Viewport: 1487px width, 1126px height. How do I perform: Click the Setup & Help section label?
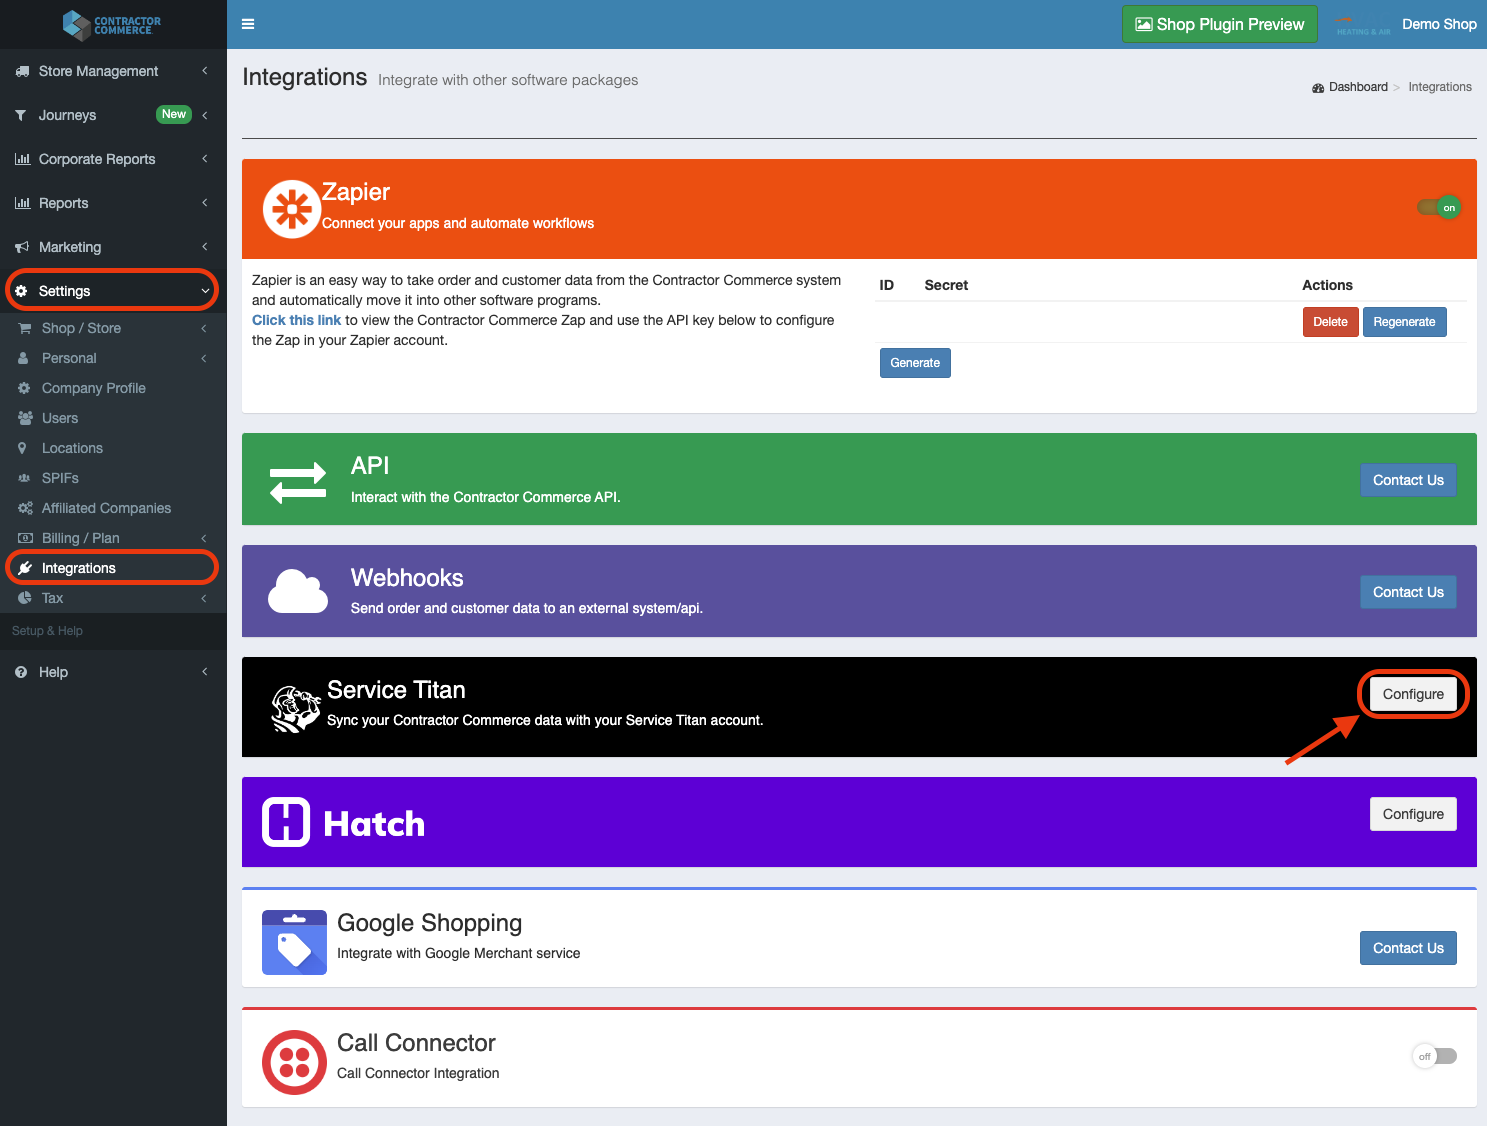click(47, 631)
